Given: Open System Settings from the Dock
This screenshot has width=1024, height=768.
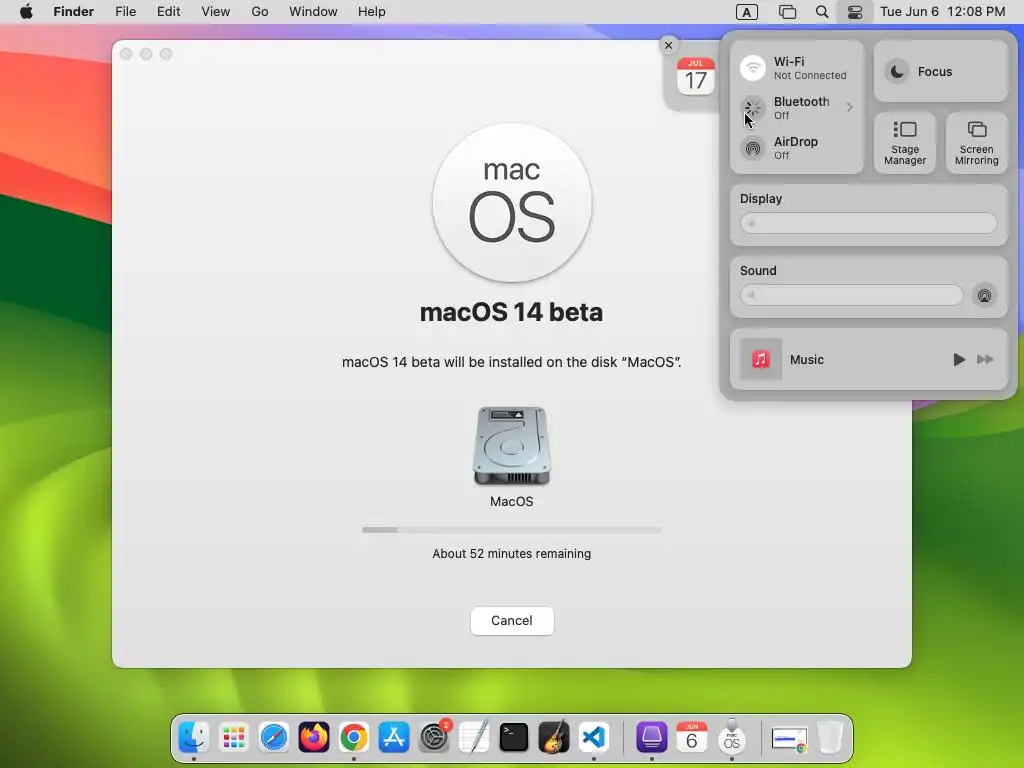Looking at the screenshot, I should click(x=434, y=738).
